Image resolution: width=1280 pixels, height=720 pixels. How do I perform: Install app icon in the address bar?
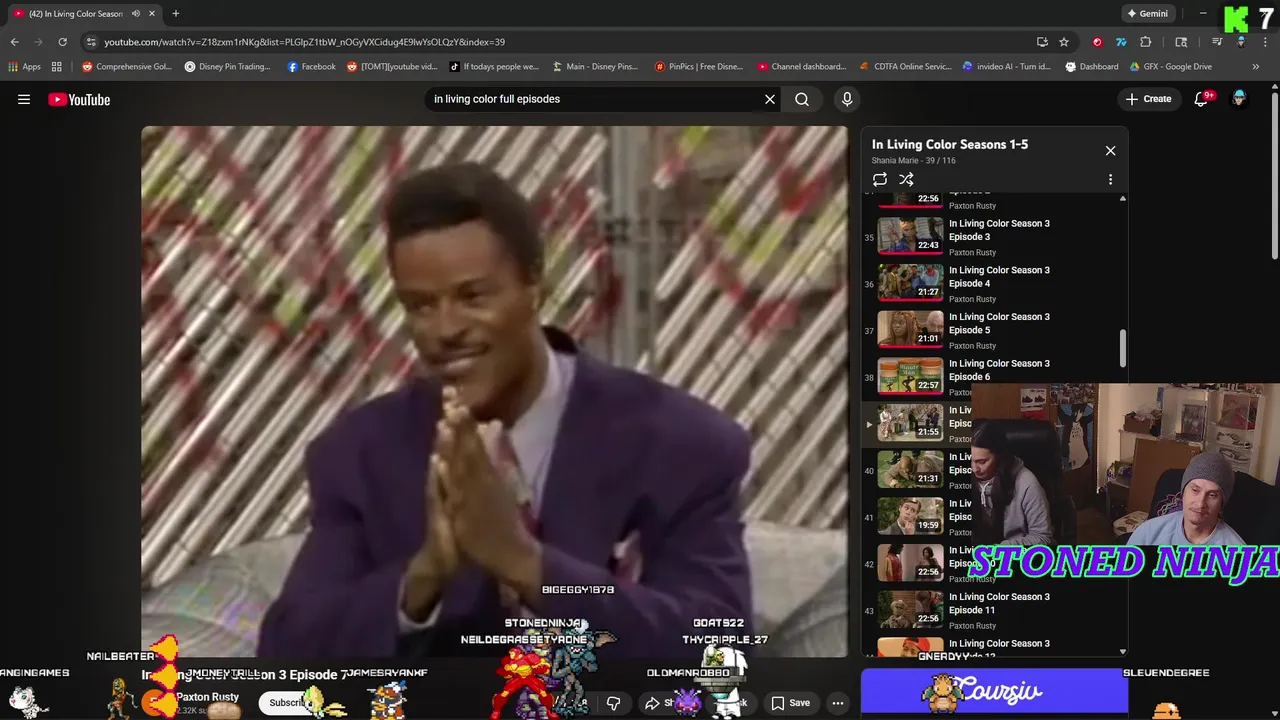[1042, 42]
